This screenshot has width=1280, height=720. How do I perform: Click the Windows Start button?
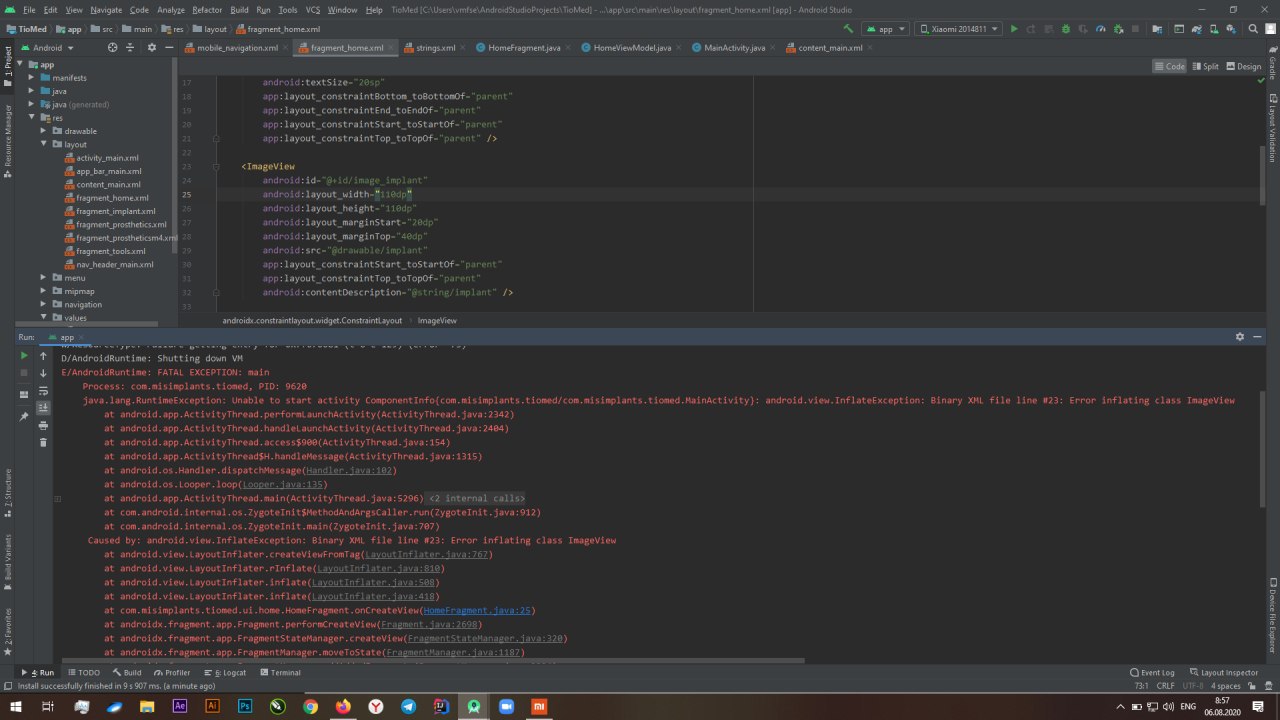16,706
